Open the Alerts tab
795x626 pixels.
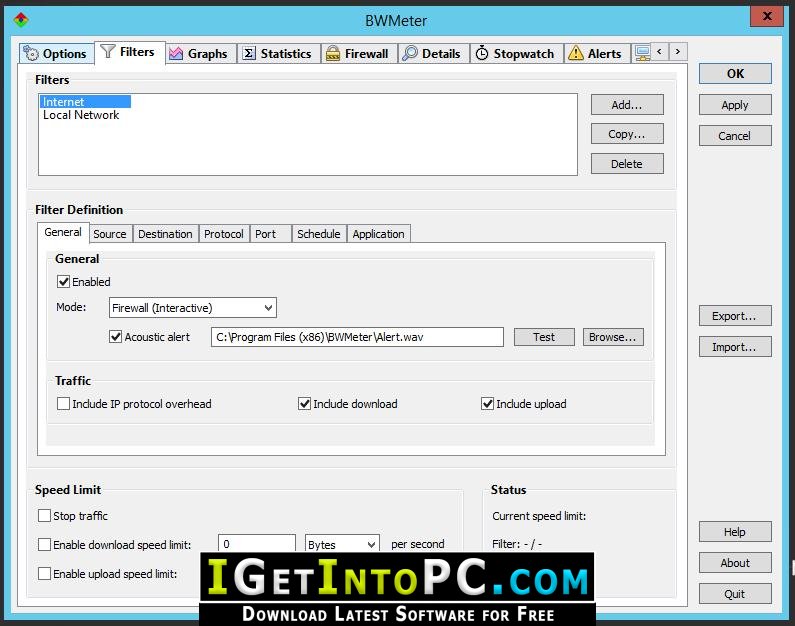coord(597,53)
